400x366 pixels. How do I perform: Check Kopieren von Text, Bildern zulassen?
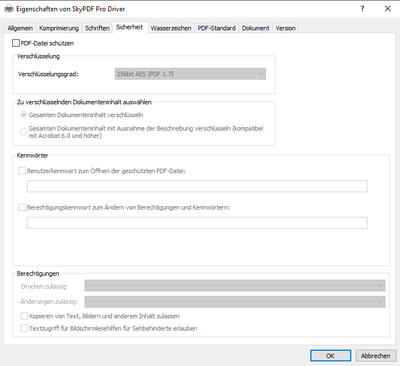[x=24, y=316]
